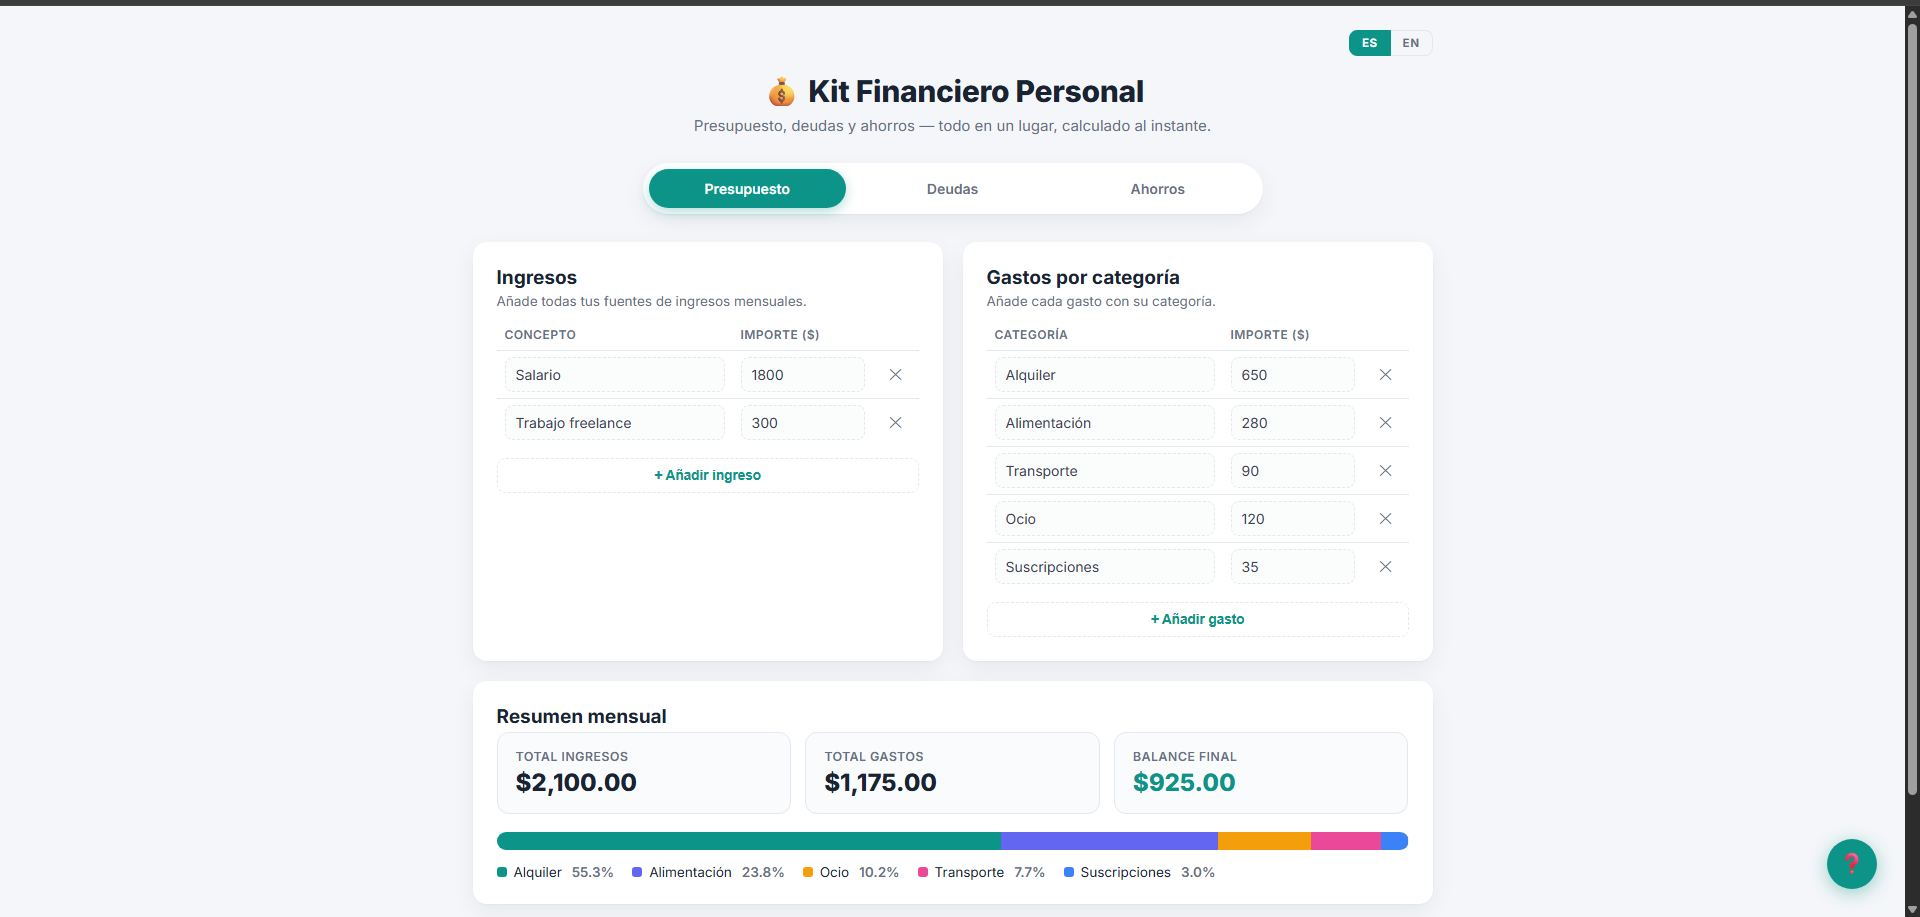
Task: Click the $1,175.00 total gastos value
Action: click(880, 783)
